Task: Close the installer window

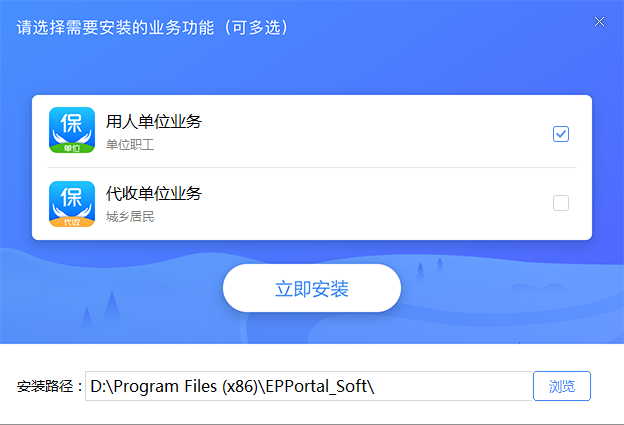Action: pyautogui.click(x=599, y=22)
